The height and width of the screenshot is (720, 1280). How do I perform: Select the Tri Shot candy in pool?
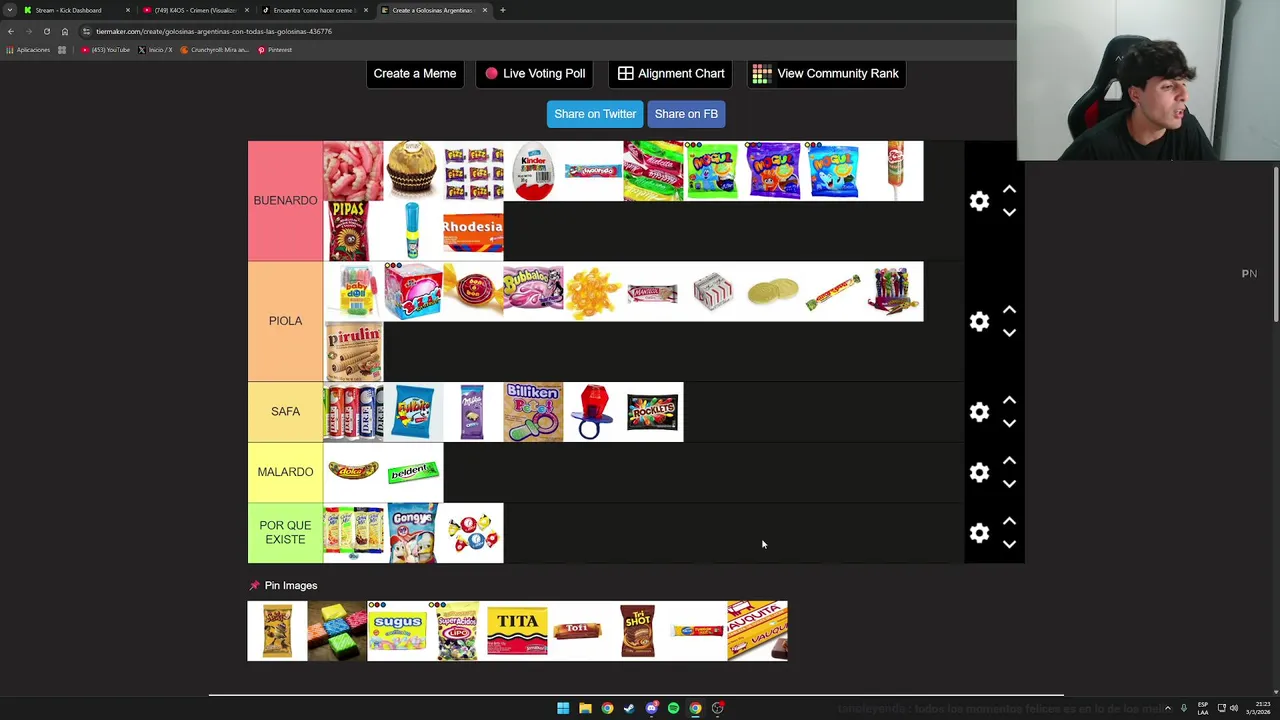(x=637, y=631)
